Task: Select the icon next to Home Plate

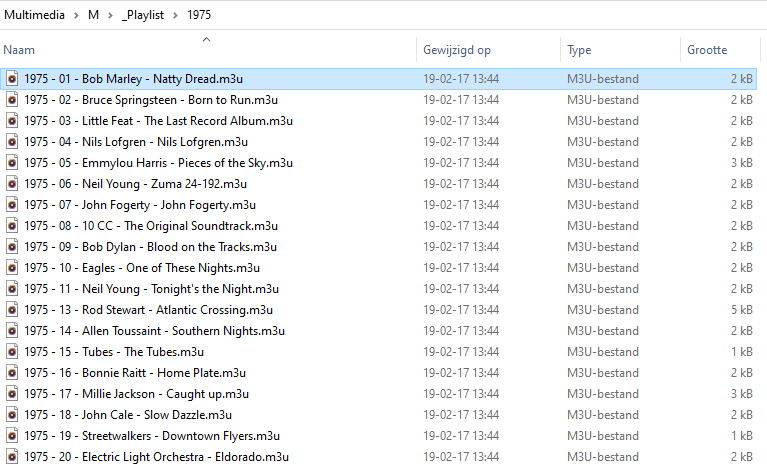Action: pyautogui.click(x=12, y=373)
